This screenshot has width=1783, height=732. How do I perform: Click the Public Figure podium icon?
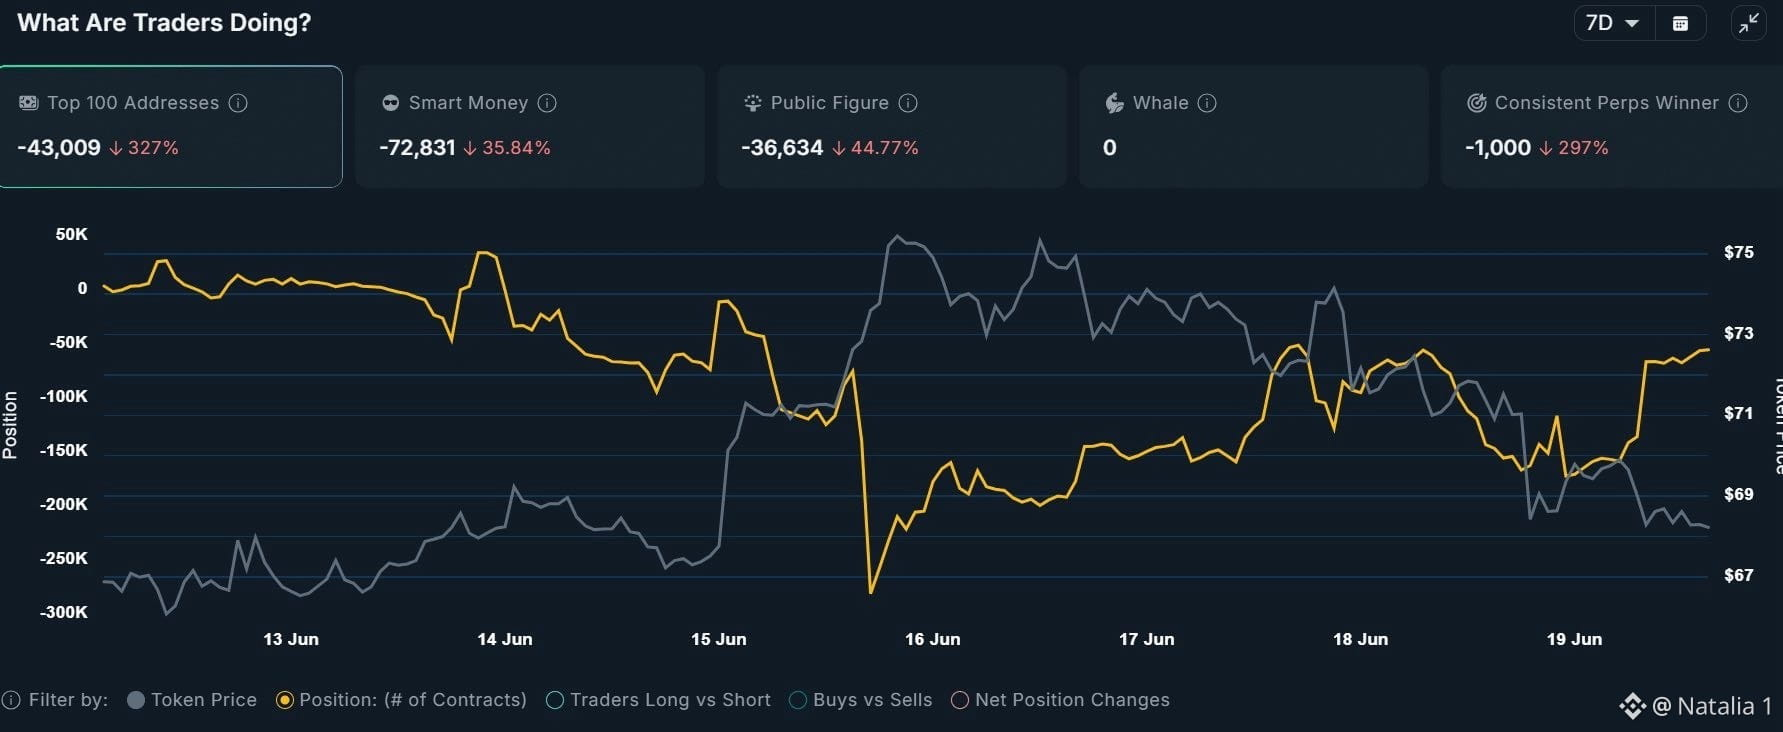click(x=752, y=103)
